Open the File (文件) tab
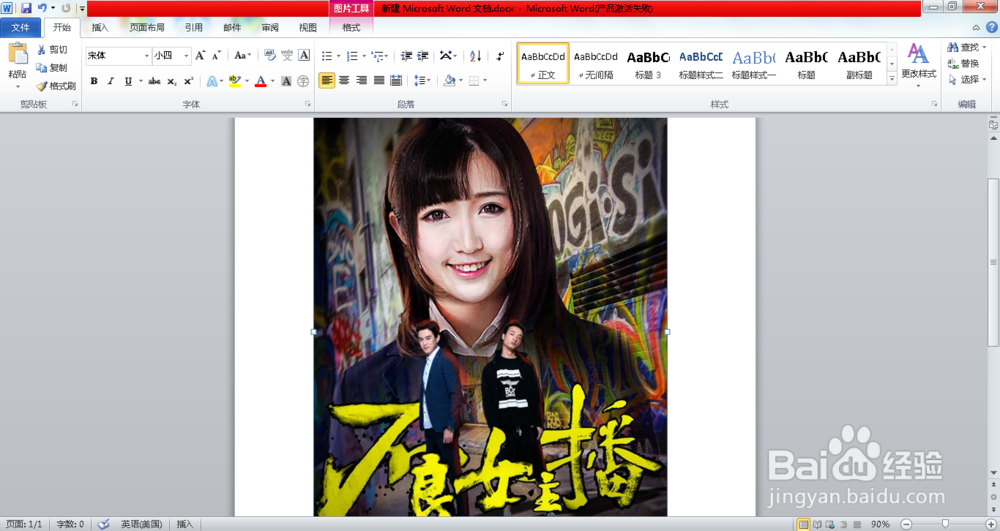Viewport: 1000px width, 531px height. tap(20, 27)
